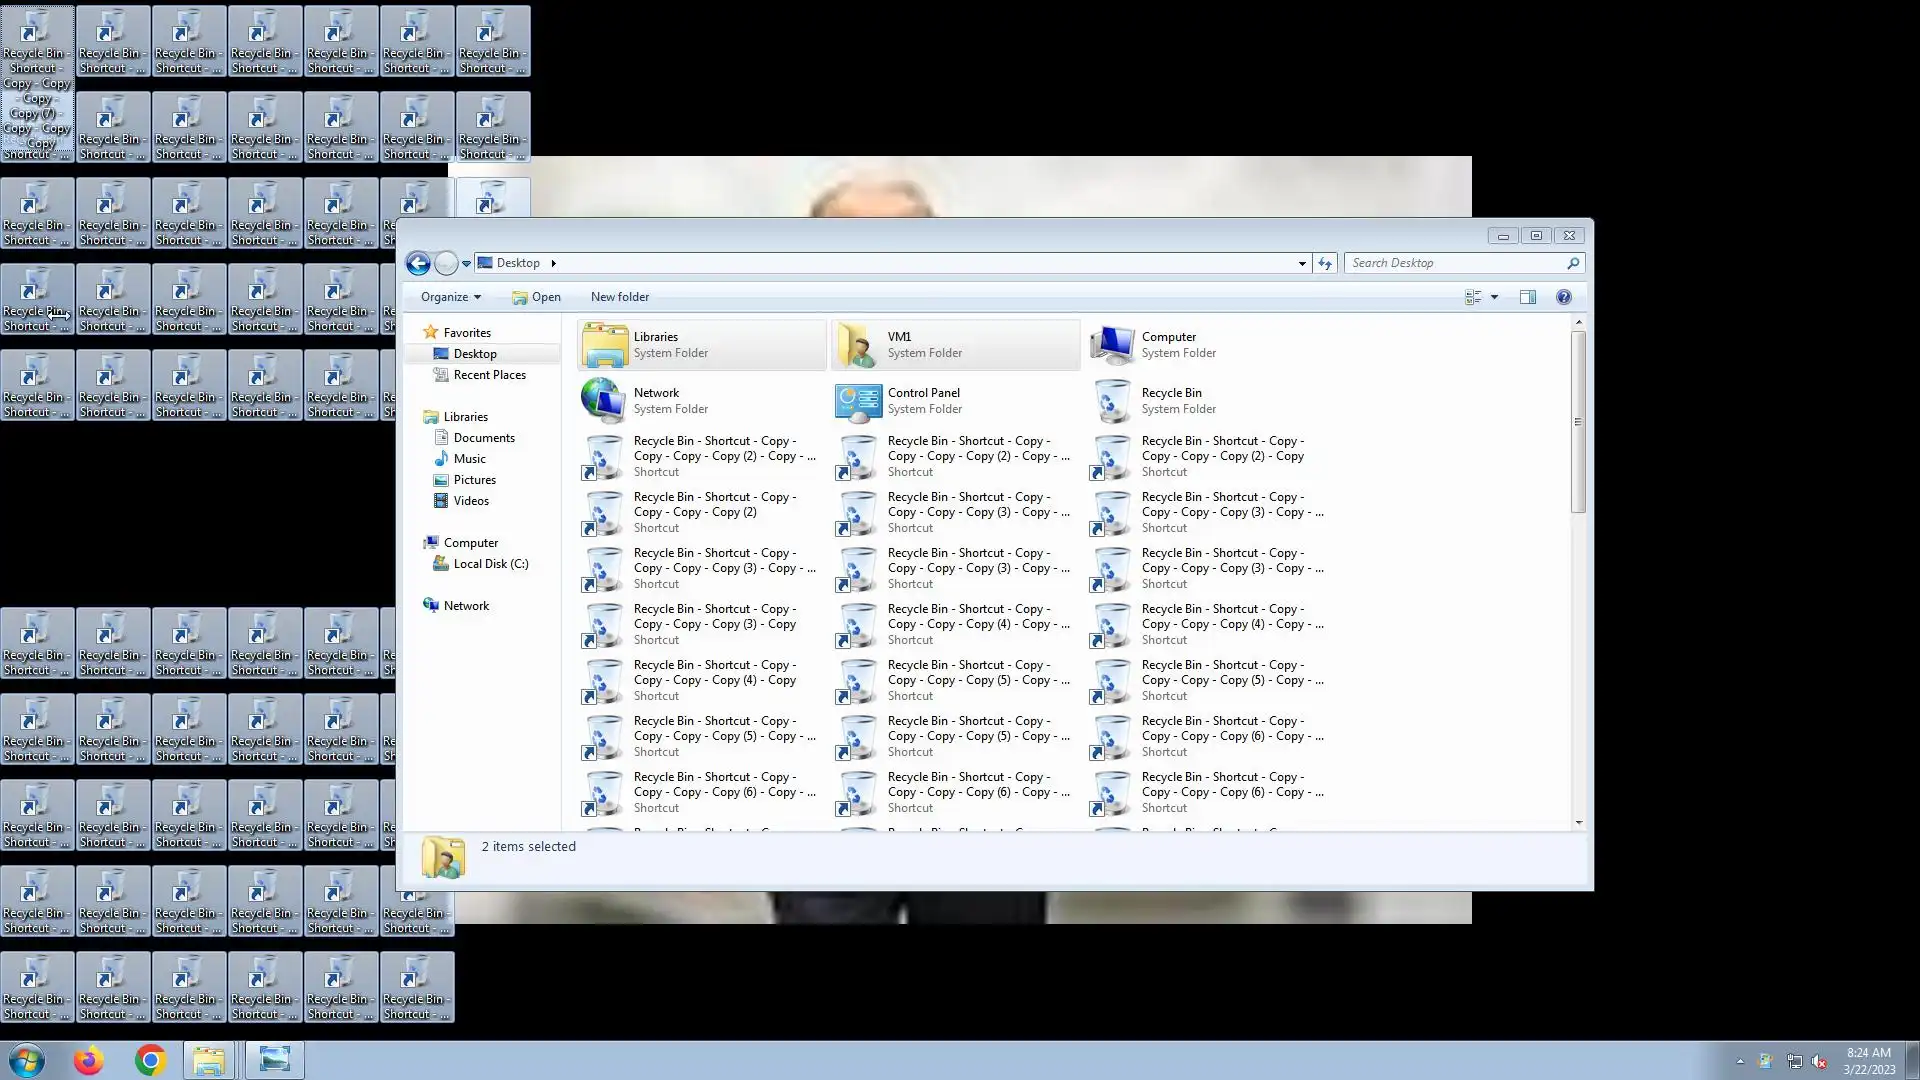Click the Back navigation arrow button
1920x1080 pixels.
[418, 263]
